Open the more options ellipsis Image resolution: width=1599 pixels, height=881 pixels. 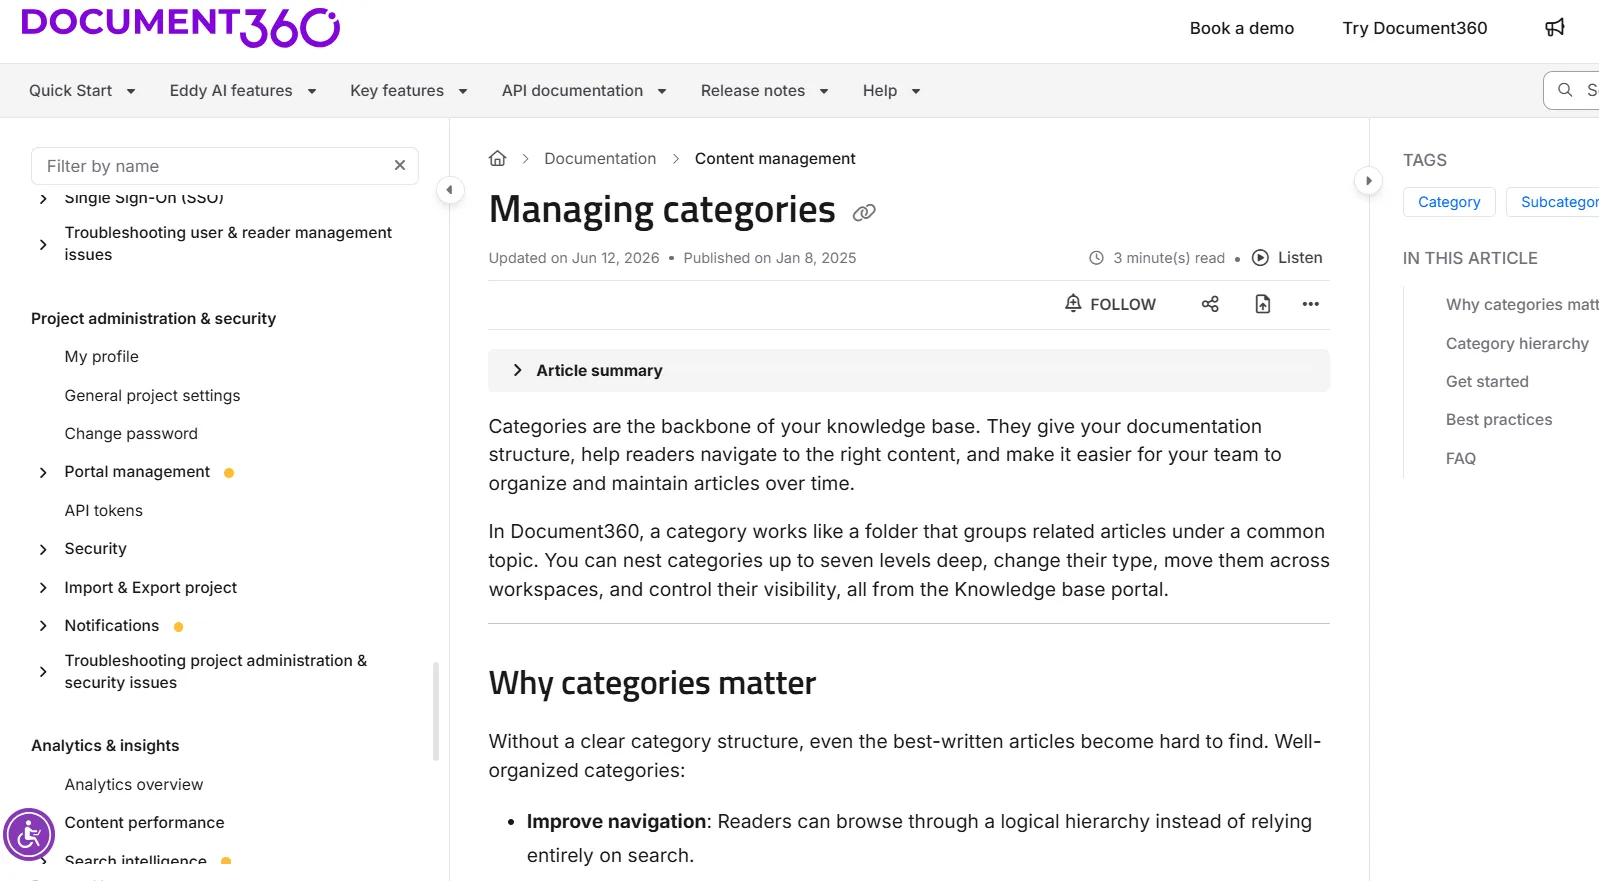tap(1311, 304)
